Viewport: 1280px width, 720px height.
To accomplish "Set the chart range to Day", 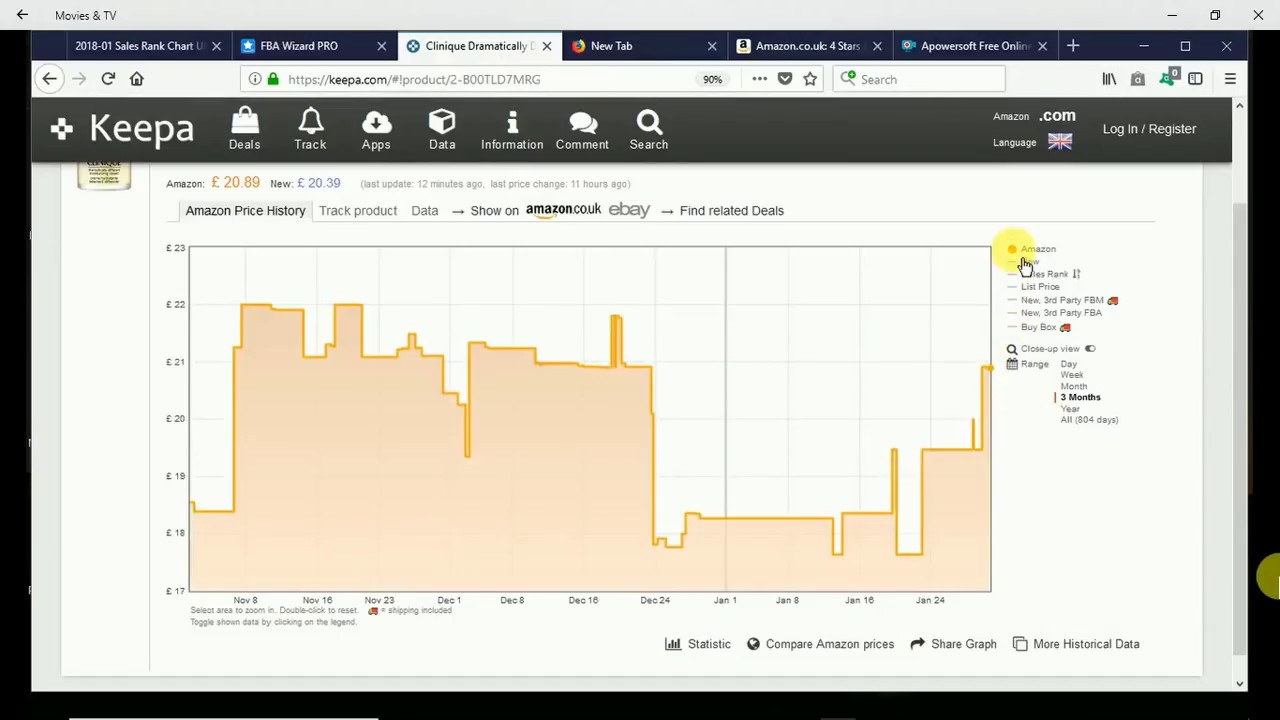I will [1069, 364].
